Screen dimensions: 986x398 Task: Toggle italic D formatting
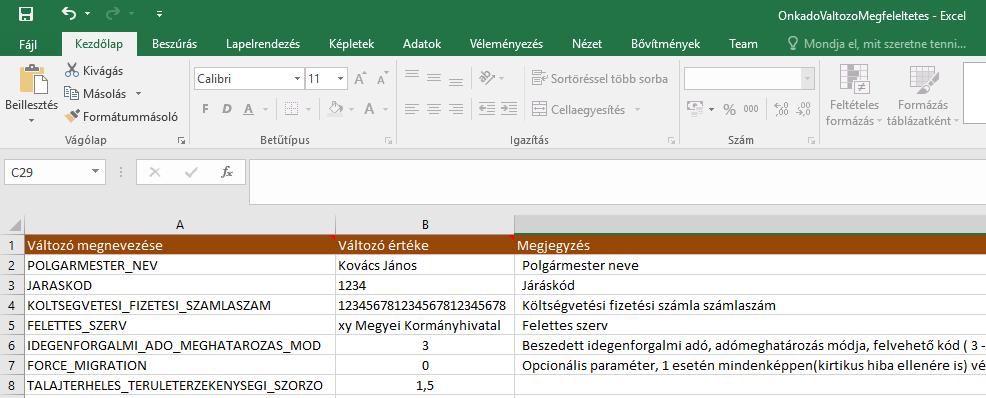click(x=226, y=109)
